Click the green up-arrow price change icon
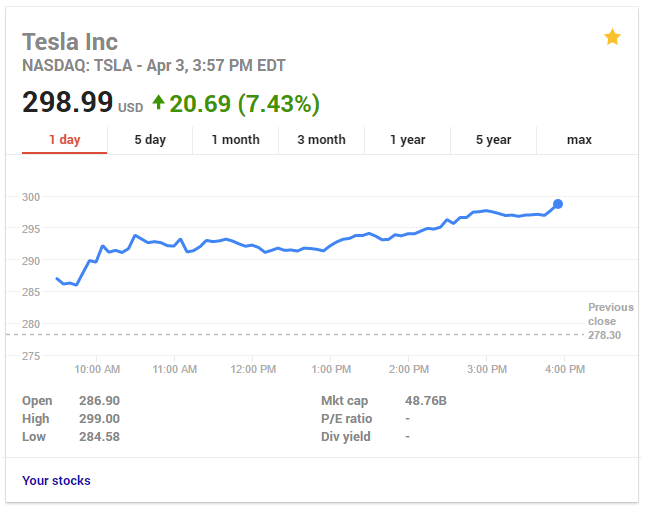The image size is (645, 508). (x=158, y=102)
